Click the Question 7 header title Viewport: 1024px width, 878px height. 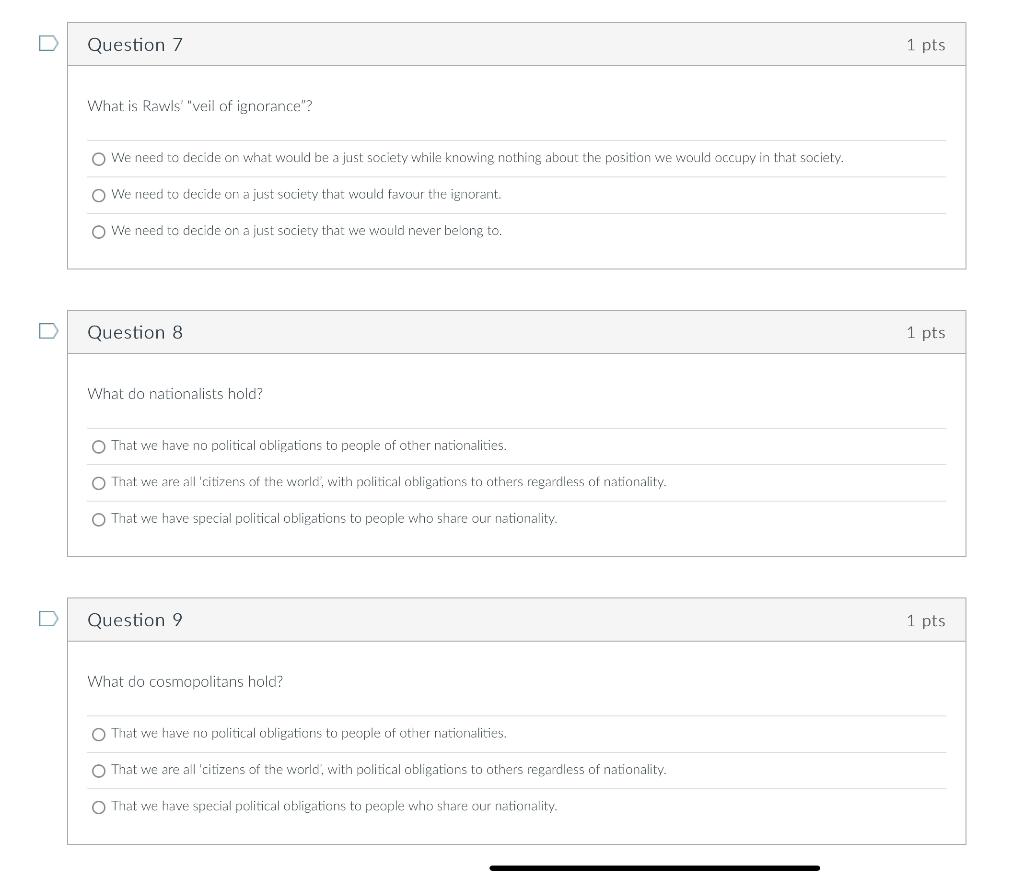(135, 44)
